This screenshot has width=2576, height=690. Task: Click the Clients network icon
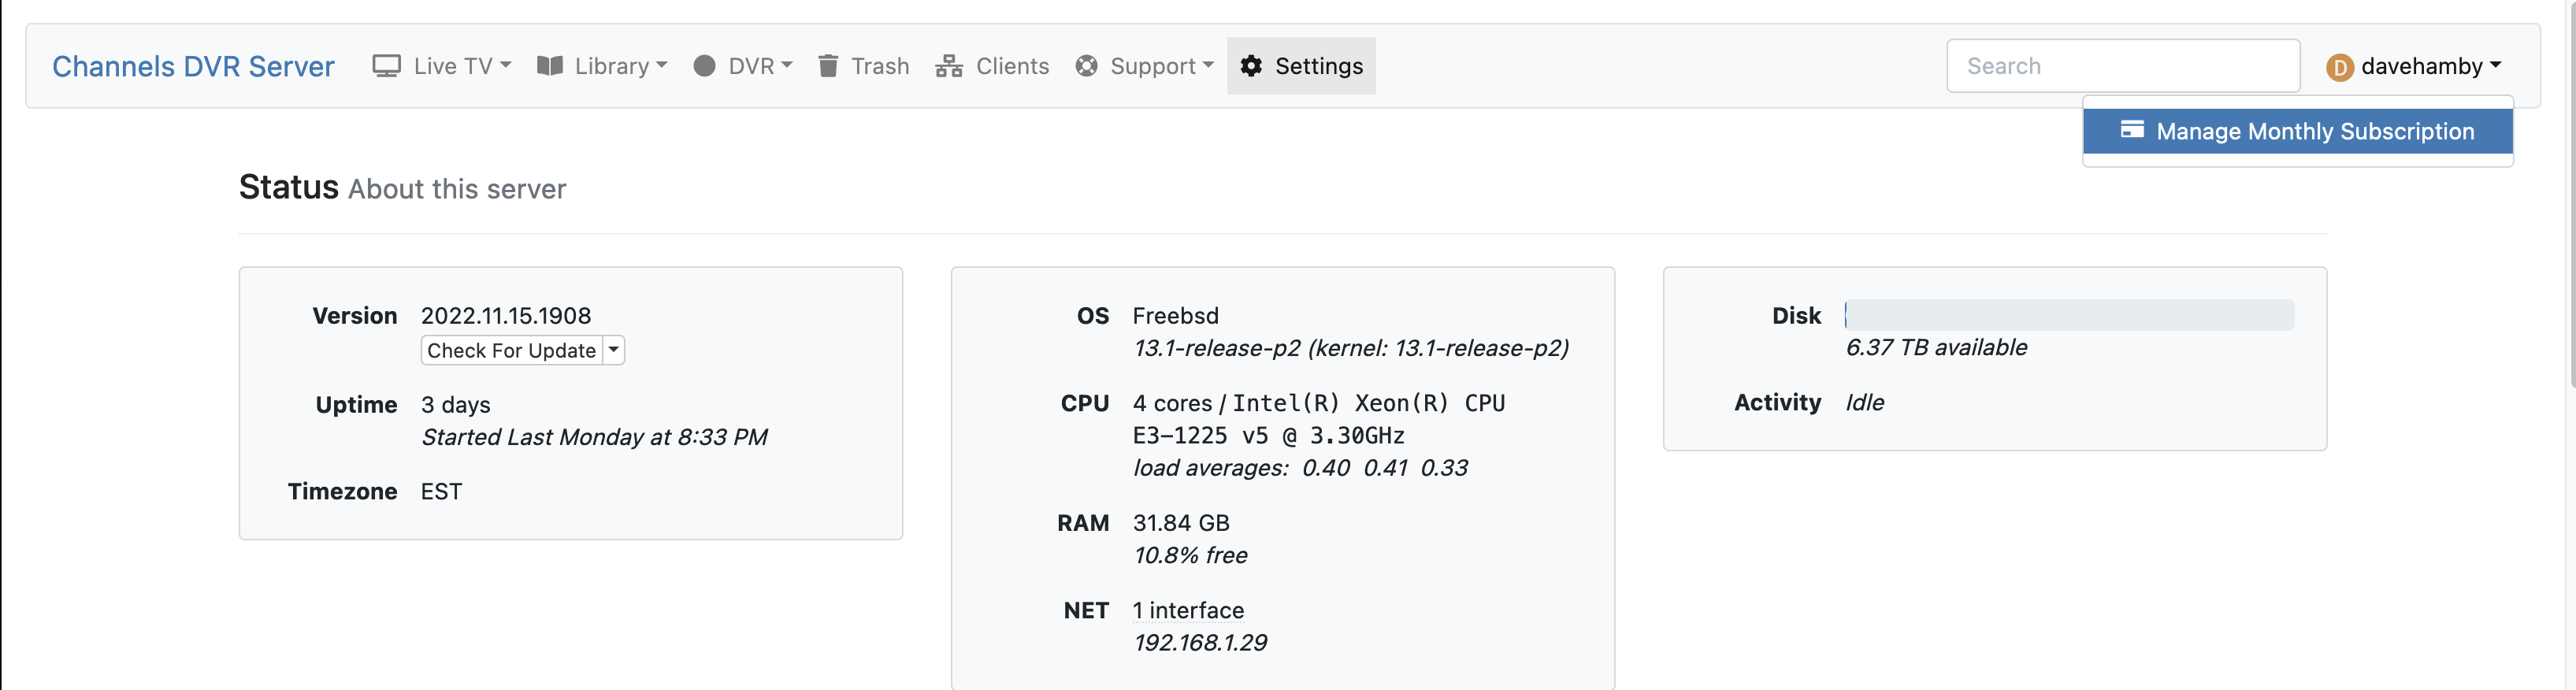coord(948,66)
